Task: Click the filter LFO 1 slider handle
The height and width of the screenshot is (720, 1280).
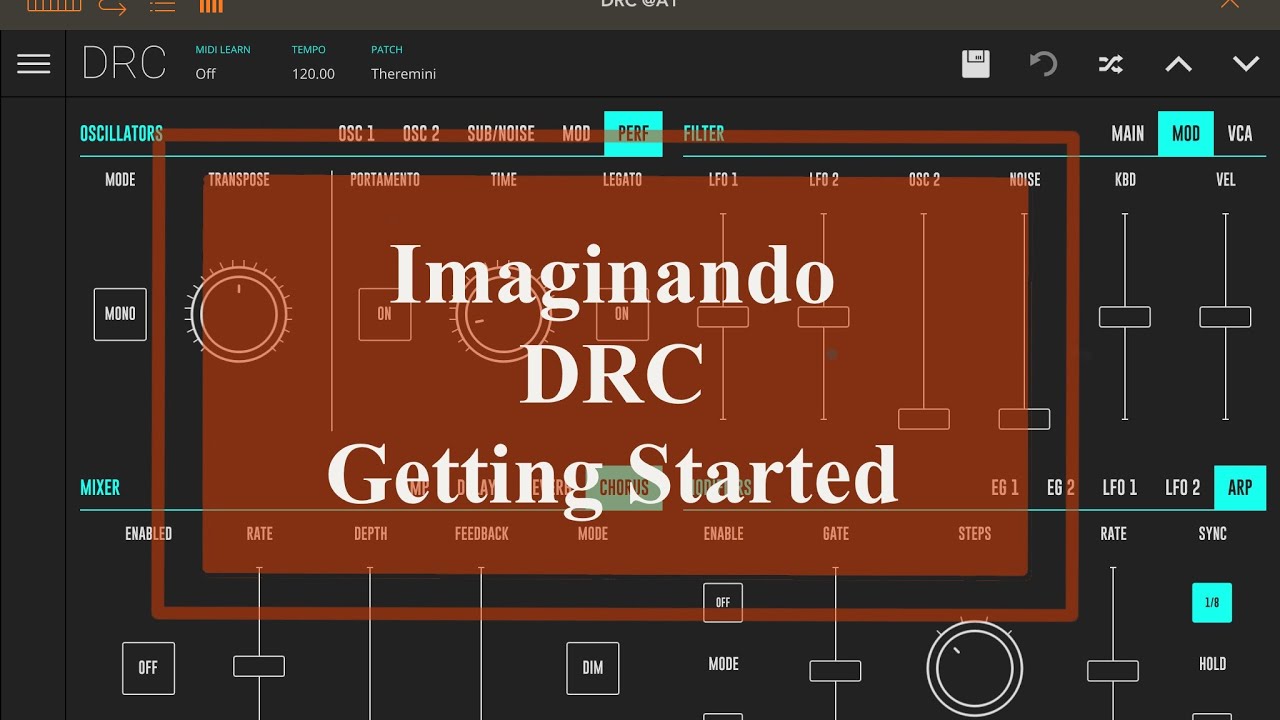Action: pos(723,317)
